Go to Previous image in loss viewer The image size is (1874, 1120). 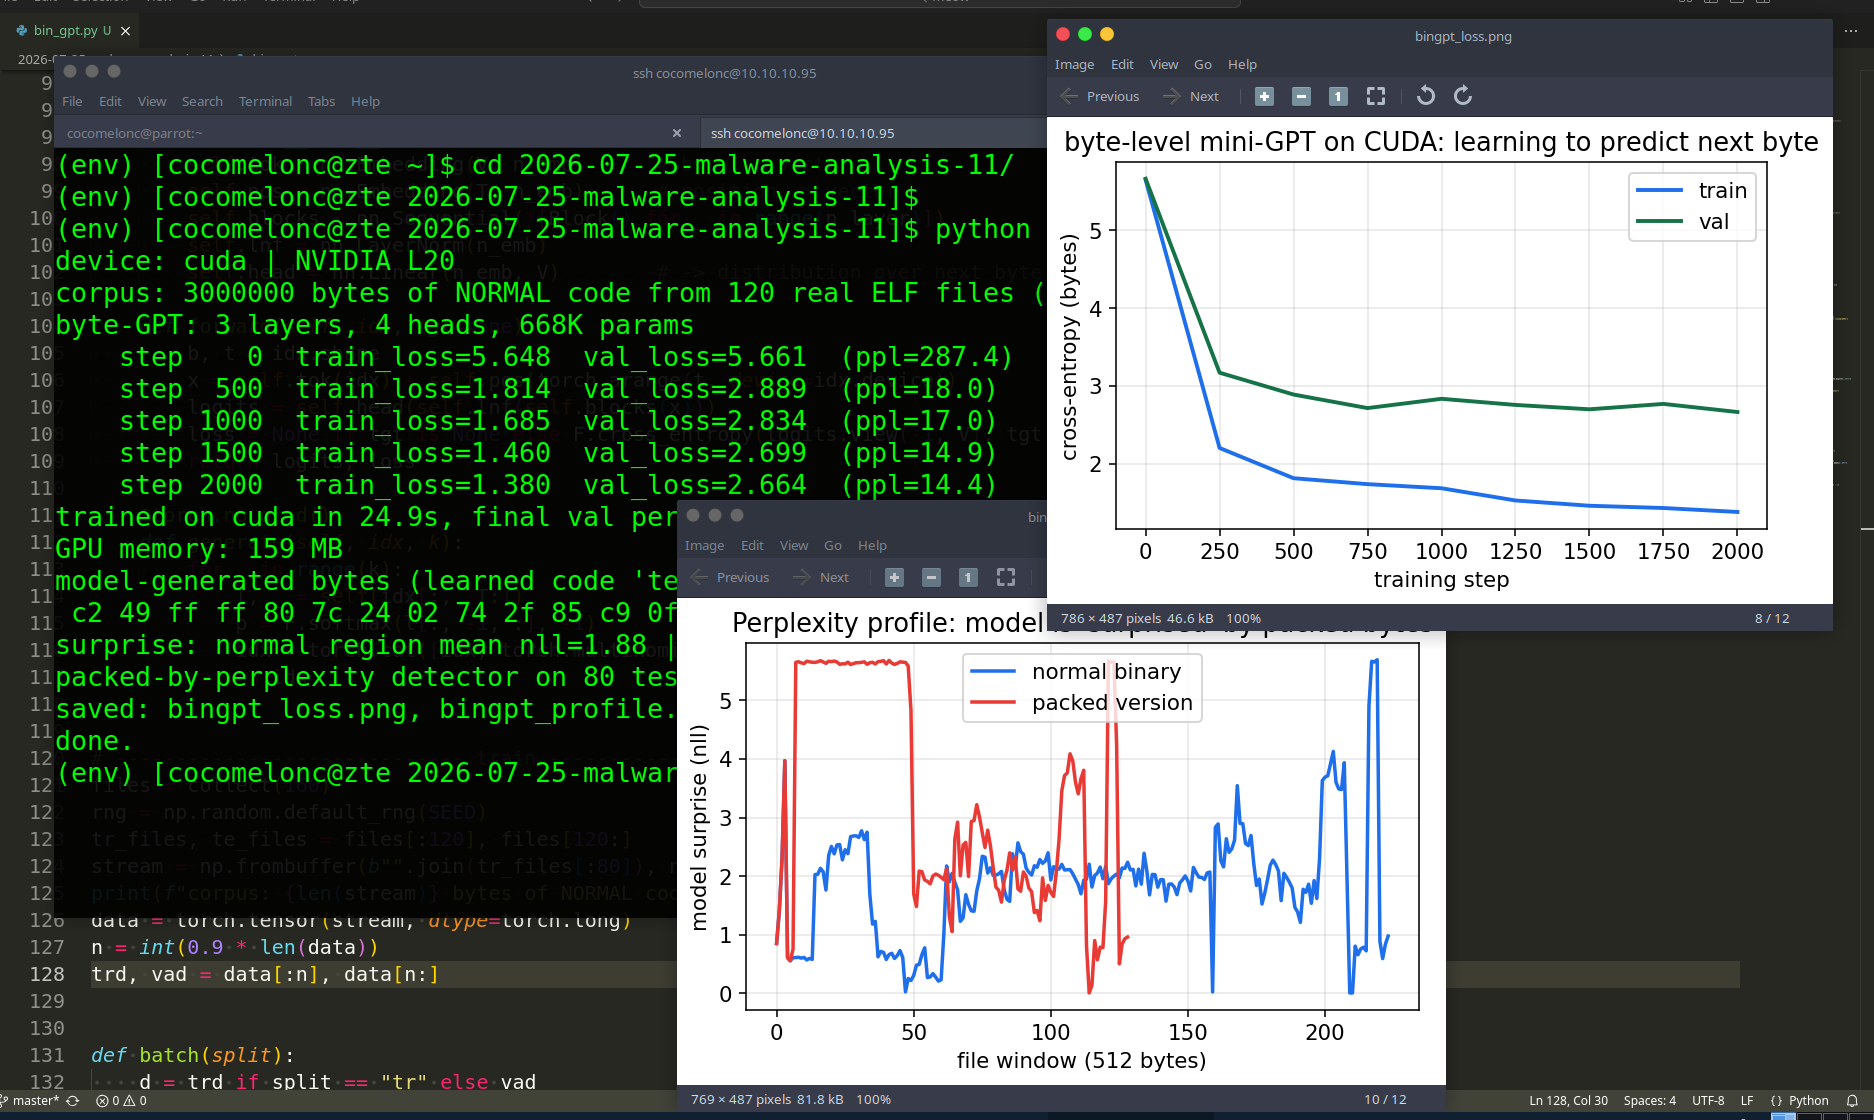pos(1100,96)
